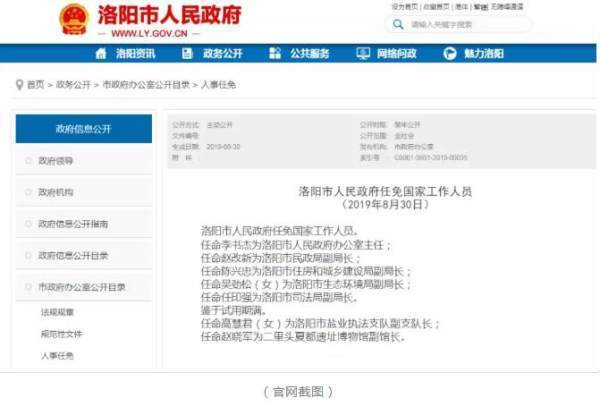Click the 盐业执法支队副支队长 appointment line
Image resolution: width=600 pixels, height=415 pixels.
[x=321, y=324]
